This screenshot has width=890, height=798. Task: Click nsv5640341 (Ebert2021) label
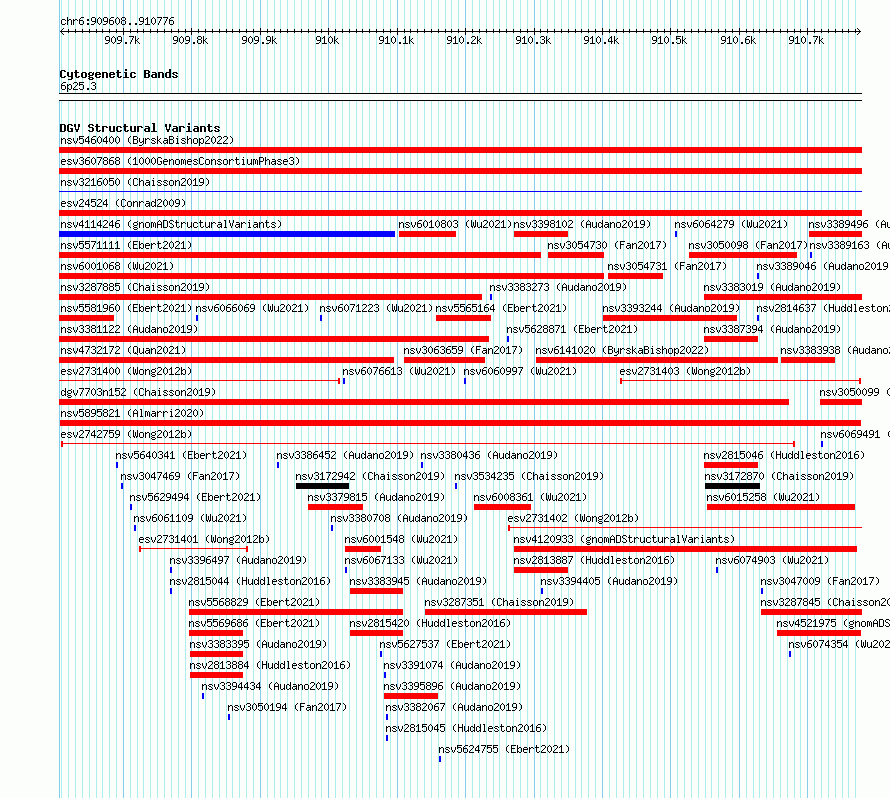point(181,455)
